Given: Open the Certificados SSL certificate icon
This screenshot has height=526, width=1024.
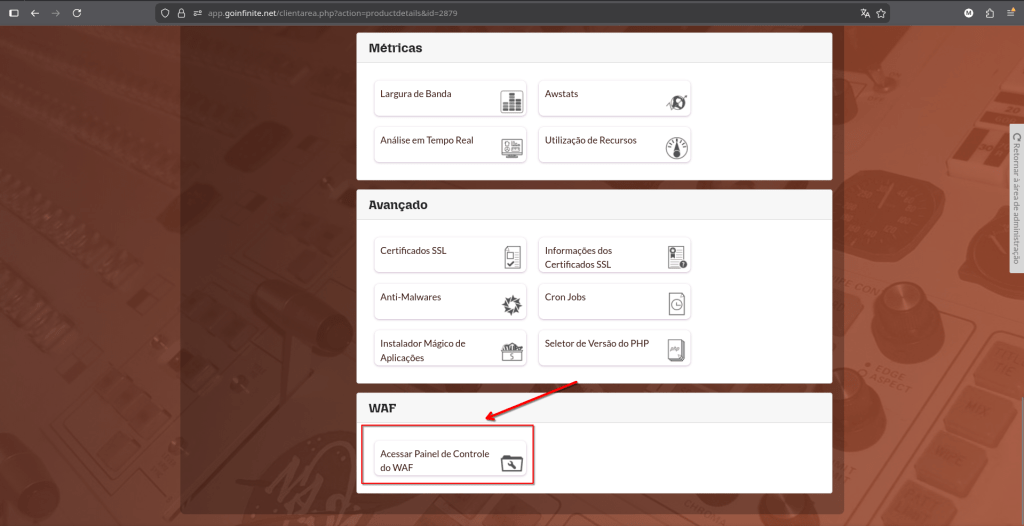Looking at the screenshot, I should click(x=512, y=257).
